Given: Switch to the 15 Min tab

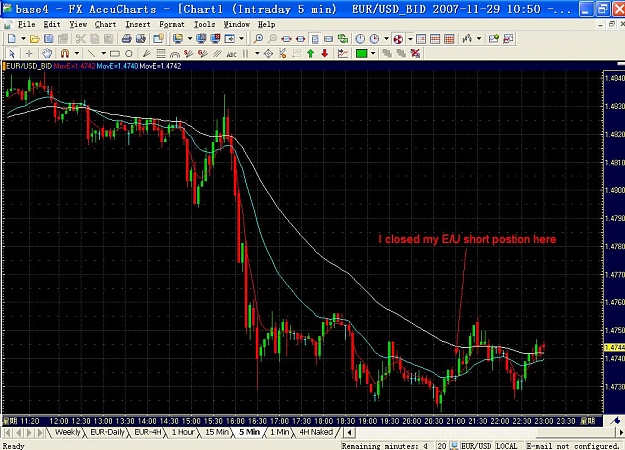Looking at the screenshot, I should point(217,432).
